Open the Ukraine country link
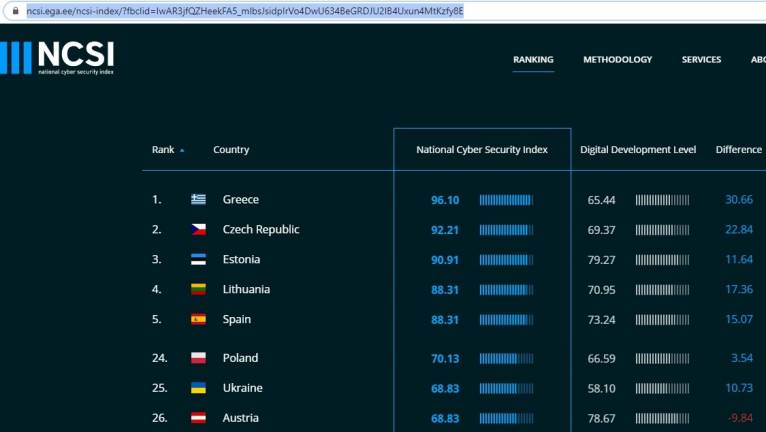 click(243, 388)
